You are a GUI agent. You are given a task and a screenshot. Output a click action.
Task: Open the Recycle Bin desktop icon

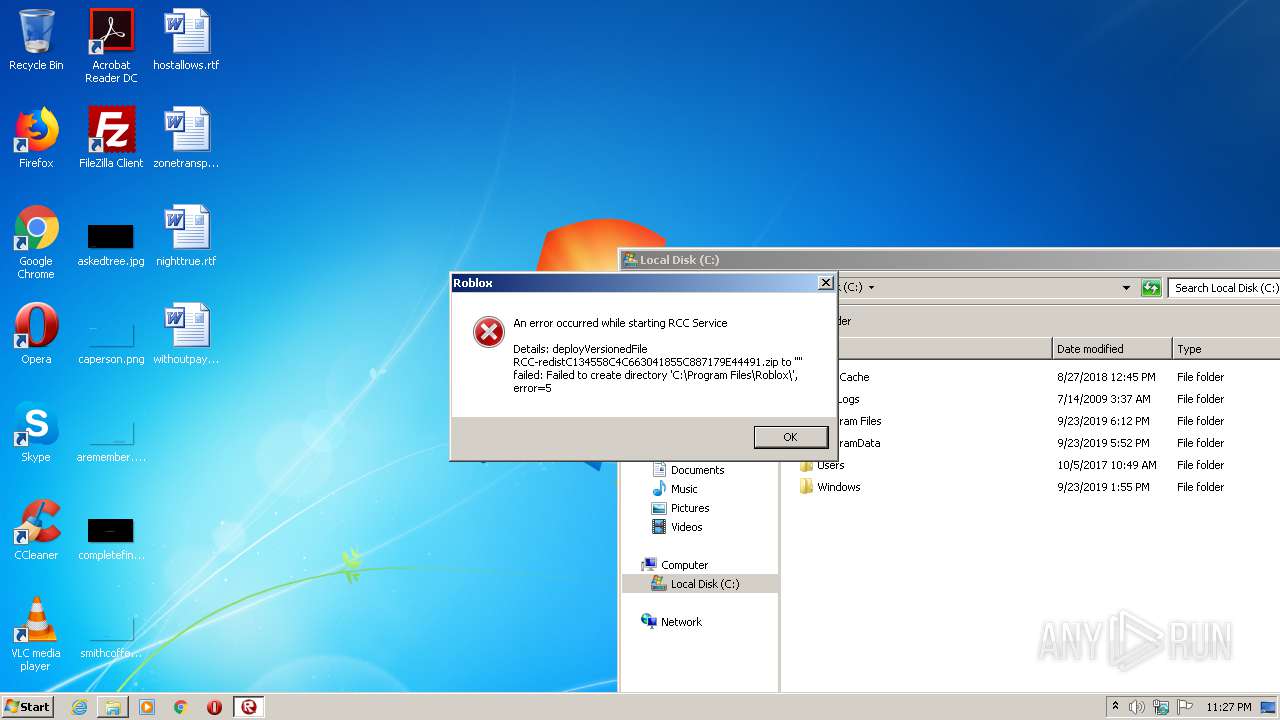coord(36,40)
